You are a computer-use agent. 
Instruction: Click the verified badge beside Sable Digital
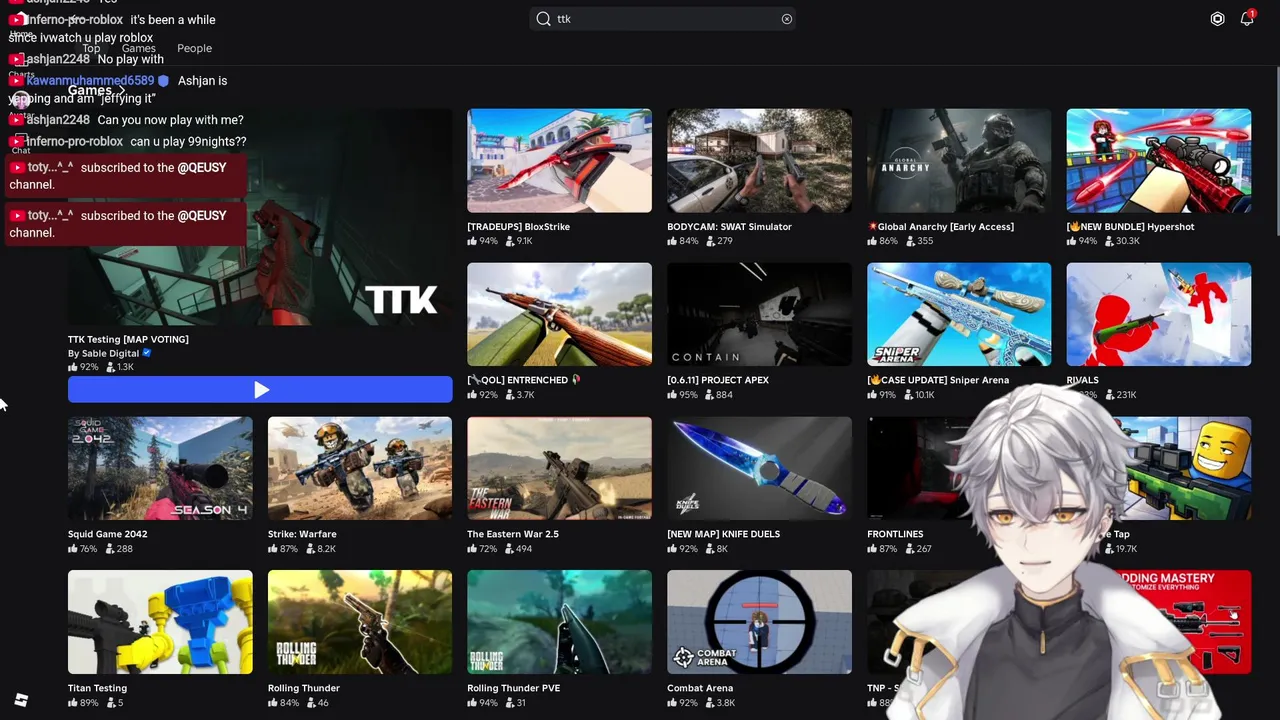[x=147, y=353]
